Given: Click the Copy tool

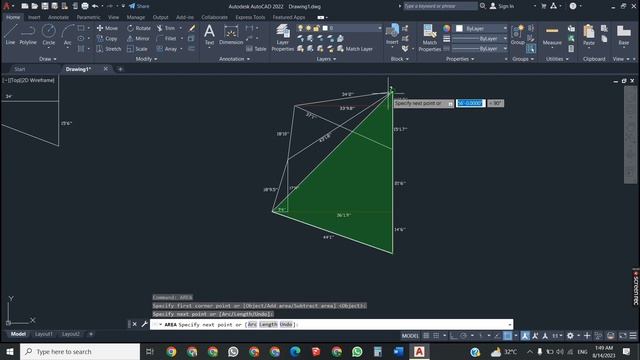Looking at the screenshot, I should 107,38.
